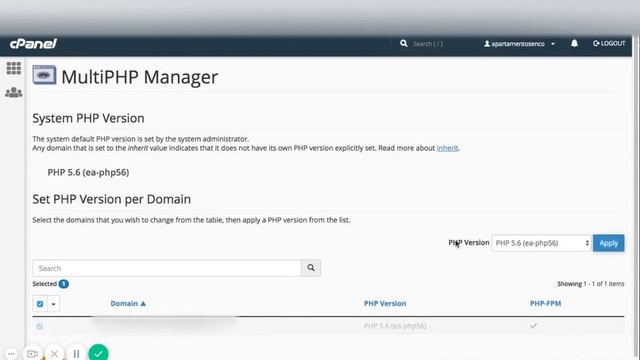
Task: Click the recorder more-options dots icon
Action: 11,354
